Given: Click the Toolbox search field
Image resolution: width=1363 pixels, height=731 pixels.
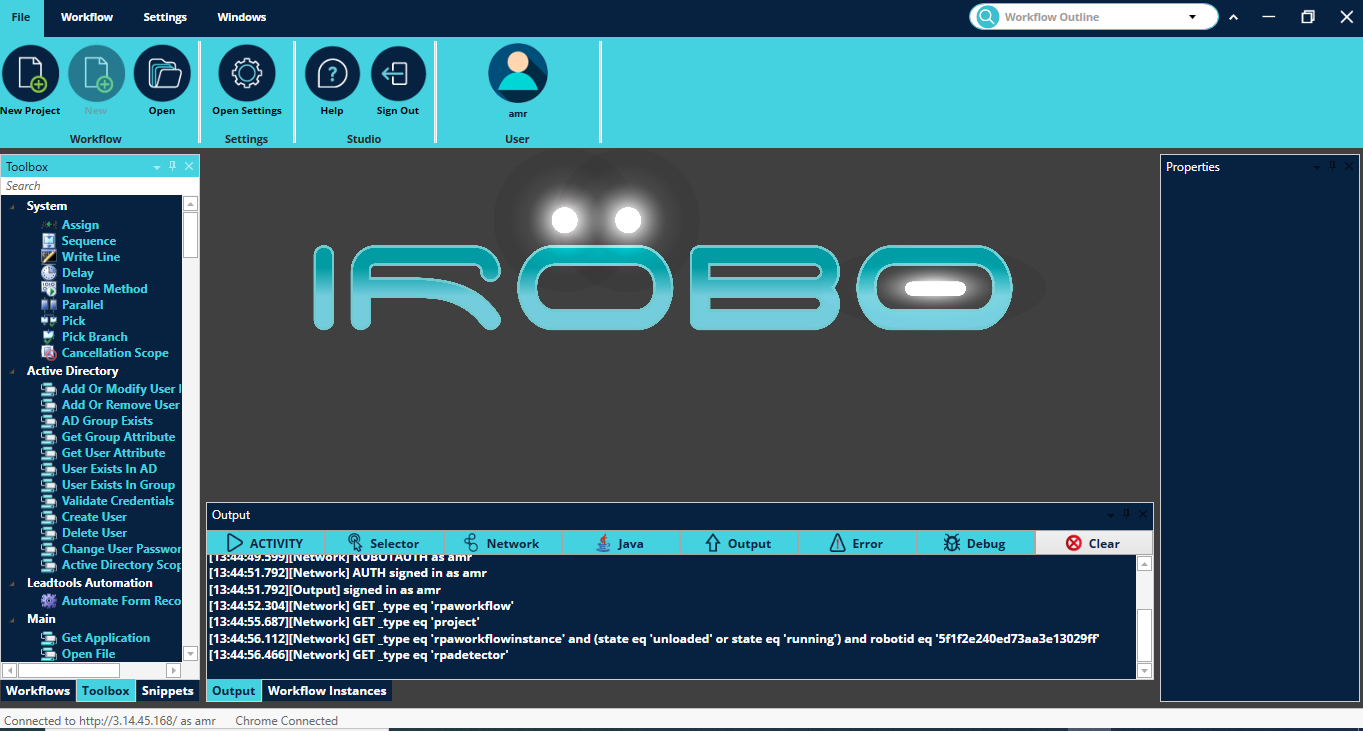Looking at the screenshot, I should pyautogui.click(x=90, y=186).
